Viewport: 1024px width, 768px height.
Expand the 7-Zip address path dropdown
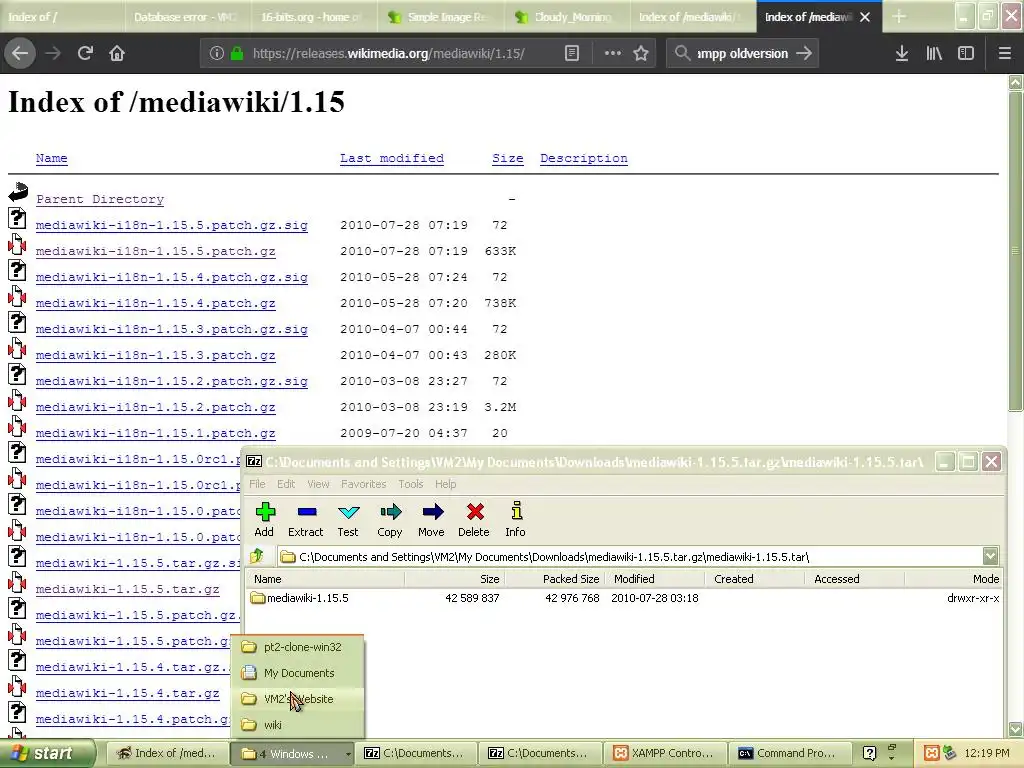tap(991, 556)
